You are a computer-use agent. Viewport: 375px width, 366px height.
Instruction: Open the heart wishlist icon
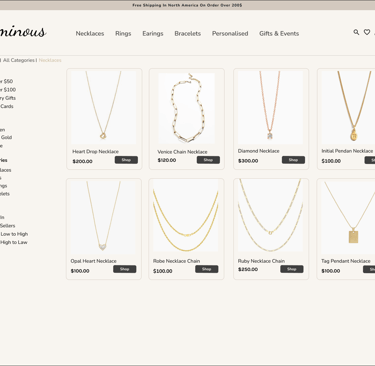367,32
